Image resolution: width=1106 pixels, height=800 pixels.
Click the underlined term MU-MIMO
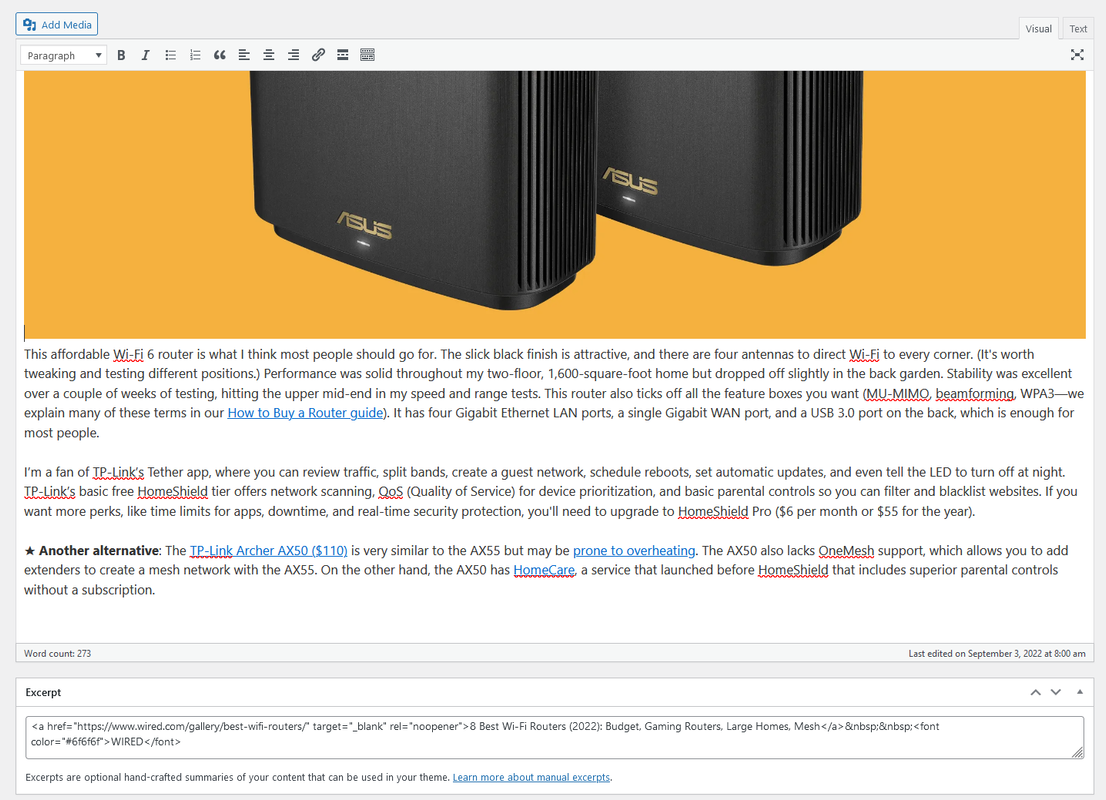click(x=898, y=393)
